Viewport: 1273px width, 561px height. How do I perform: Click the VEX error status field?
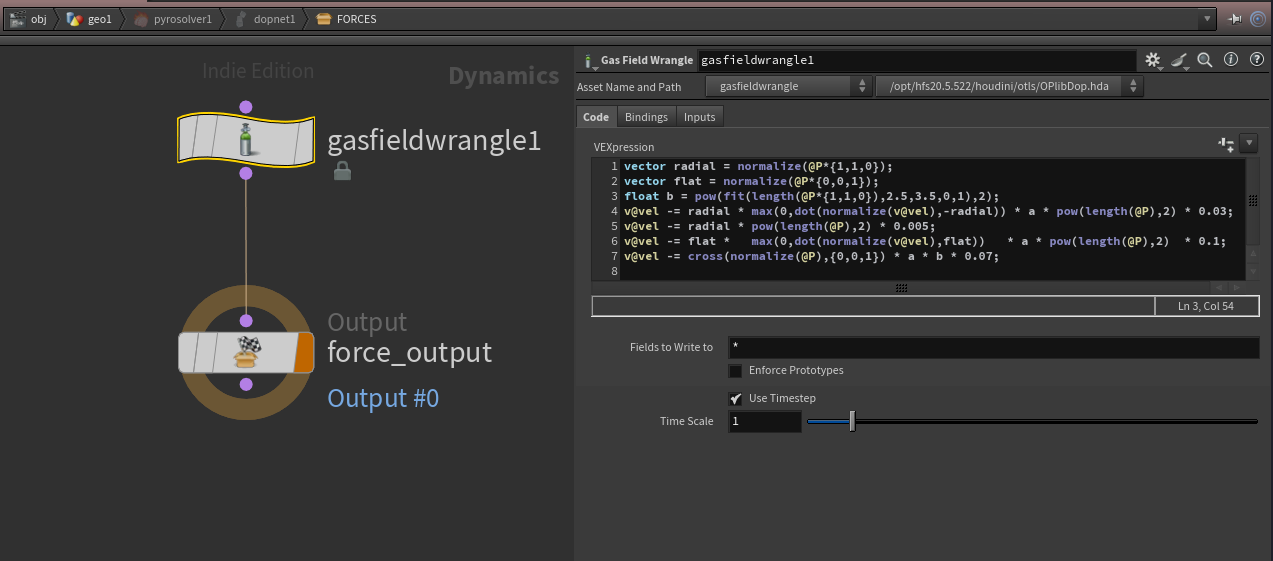[x=873, y=306]
